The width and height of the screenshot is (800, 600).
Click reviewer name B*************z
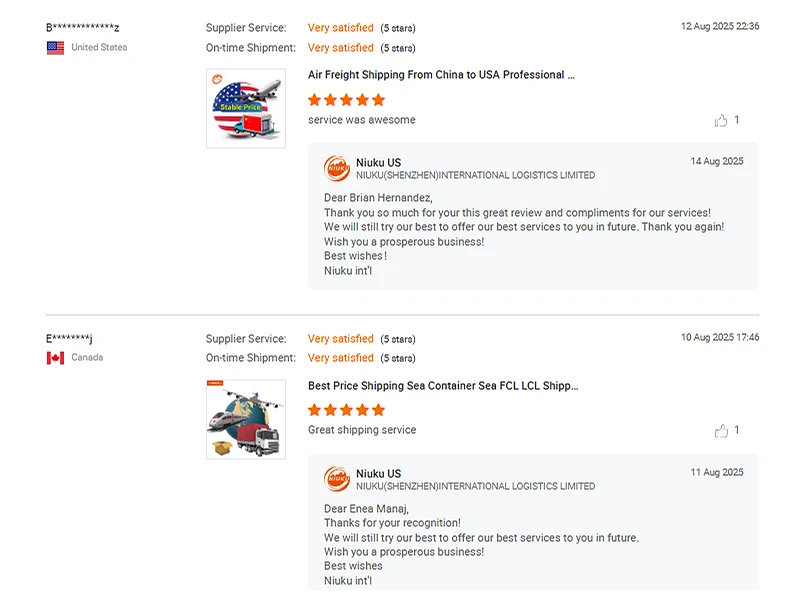(83, 28)
